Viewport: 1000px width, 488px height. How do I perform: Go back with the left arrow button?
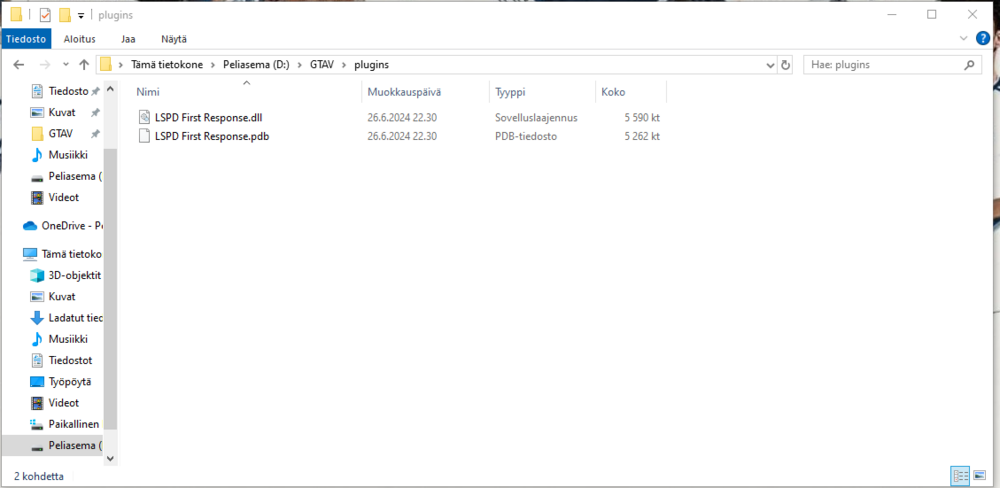[x=18, y=64]
